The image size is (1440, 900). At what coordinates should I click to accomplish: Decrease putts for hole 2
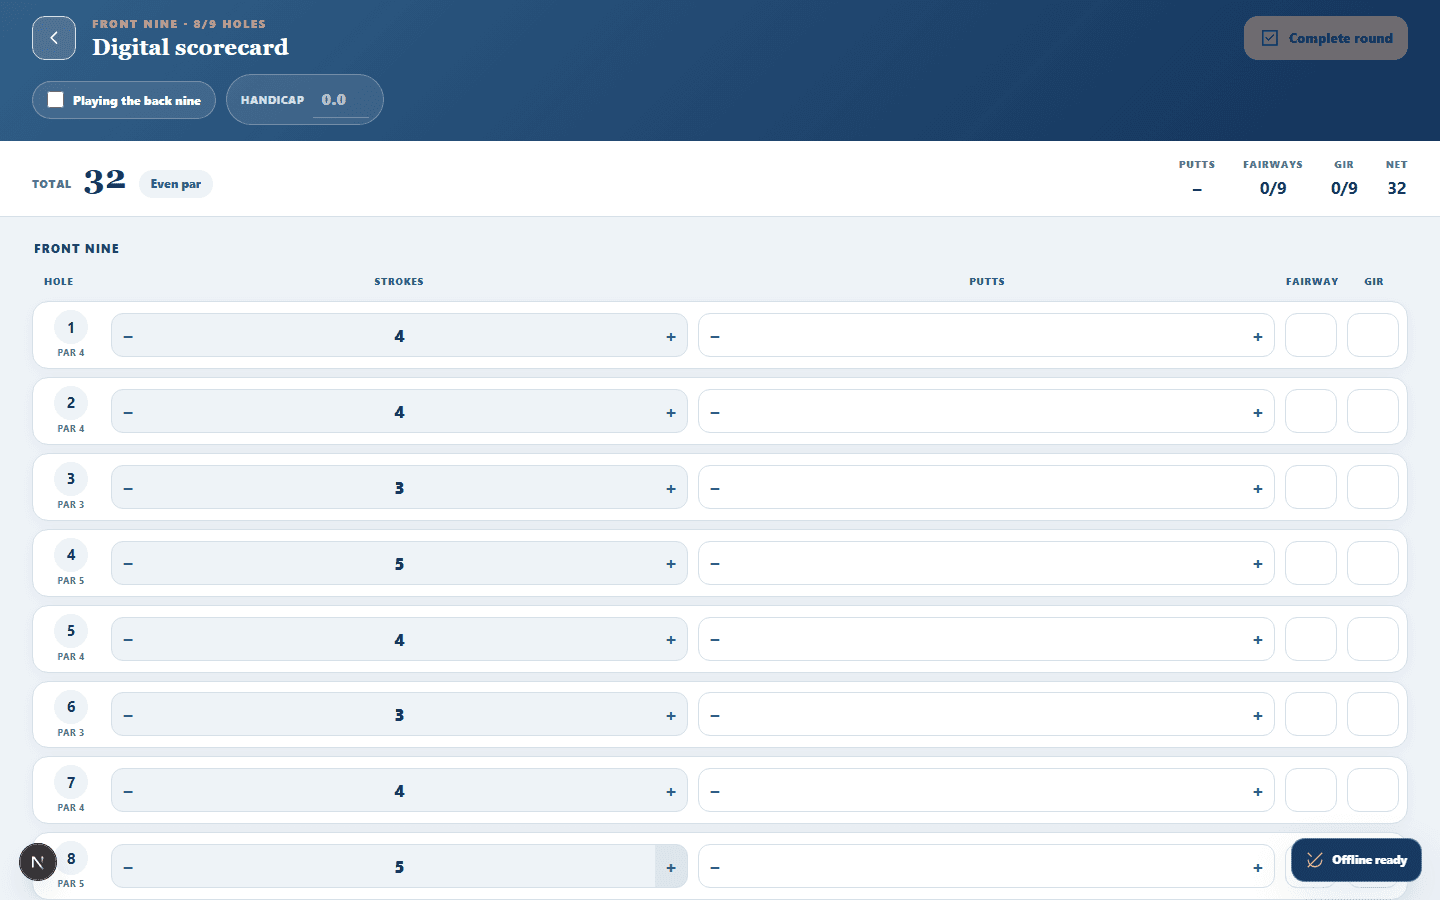click(x=715, y=412)
